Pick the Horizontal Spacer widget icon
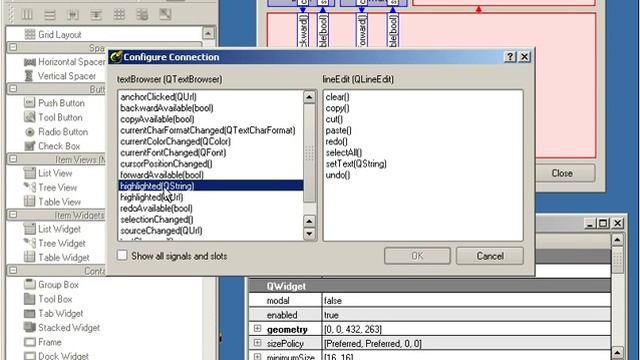 coord(30,62)
